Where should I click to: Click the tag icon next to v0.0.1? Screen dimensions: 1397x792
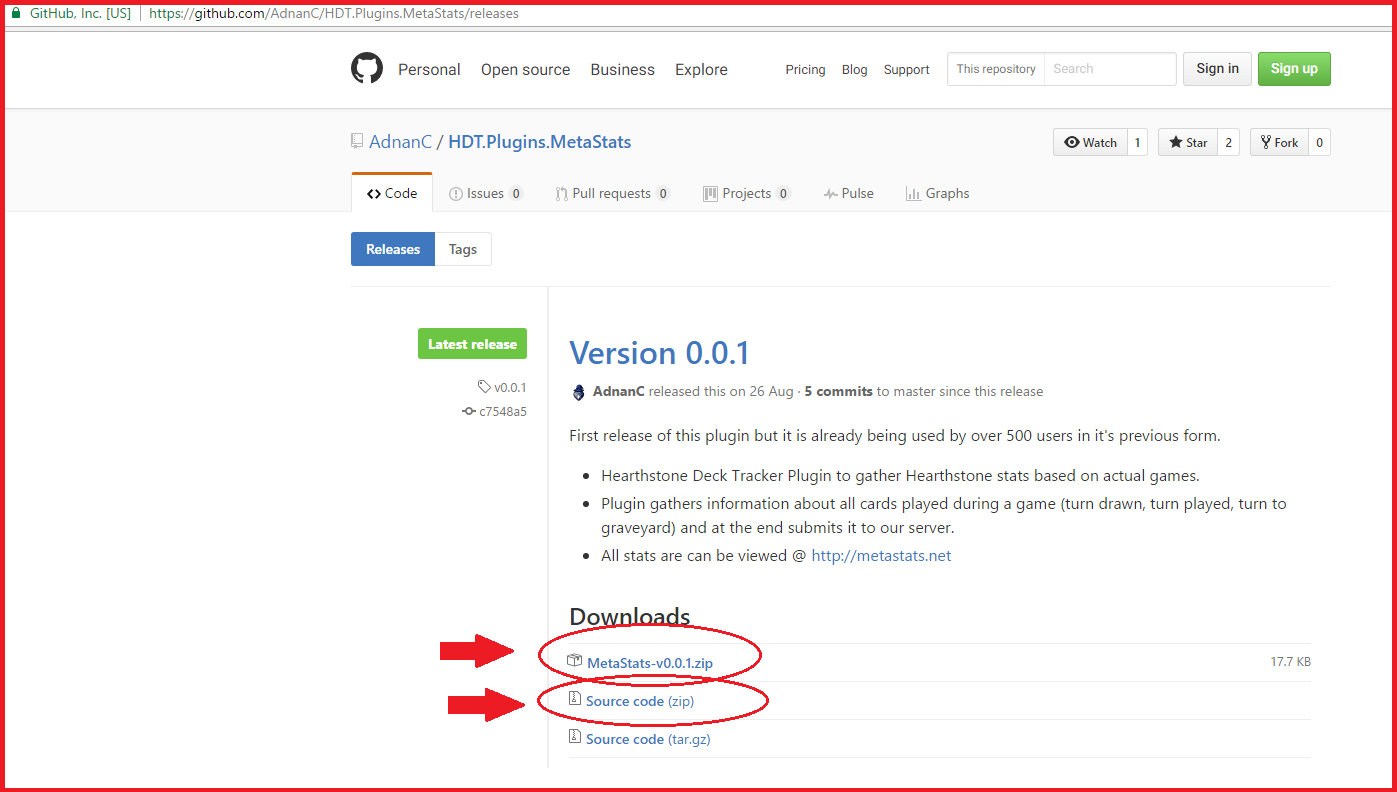(484, 387)
